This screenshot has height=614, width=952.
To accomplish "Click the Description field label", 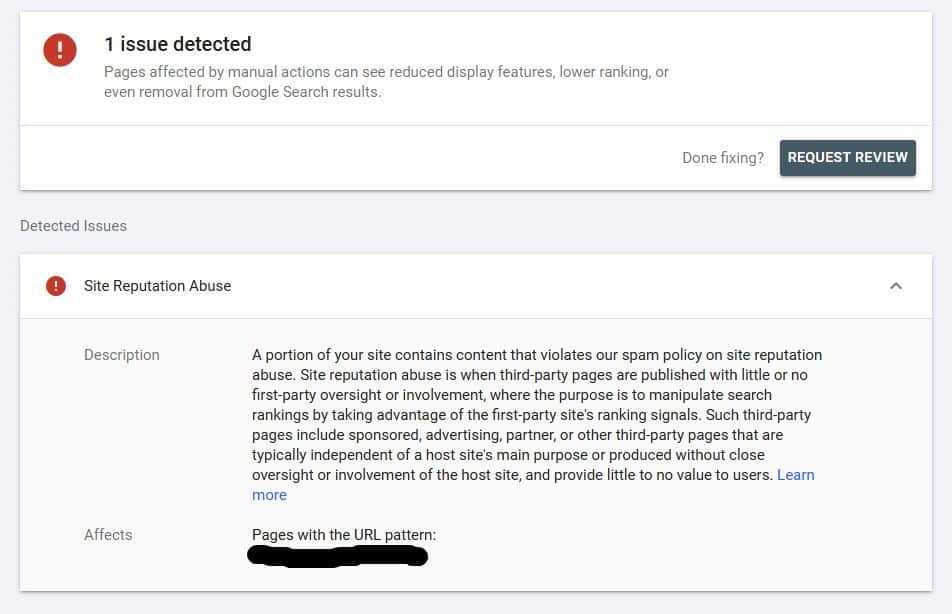I will point(121,355).
